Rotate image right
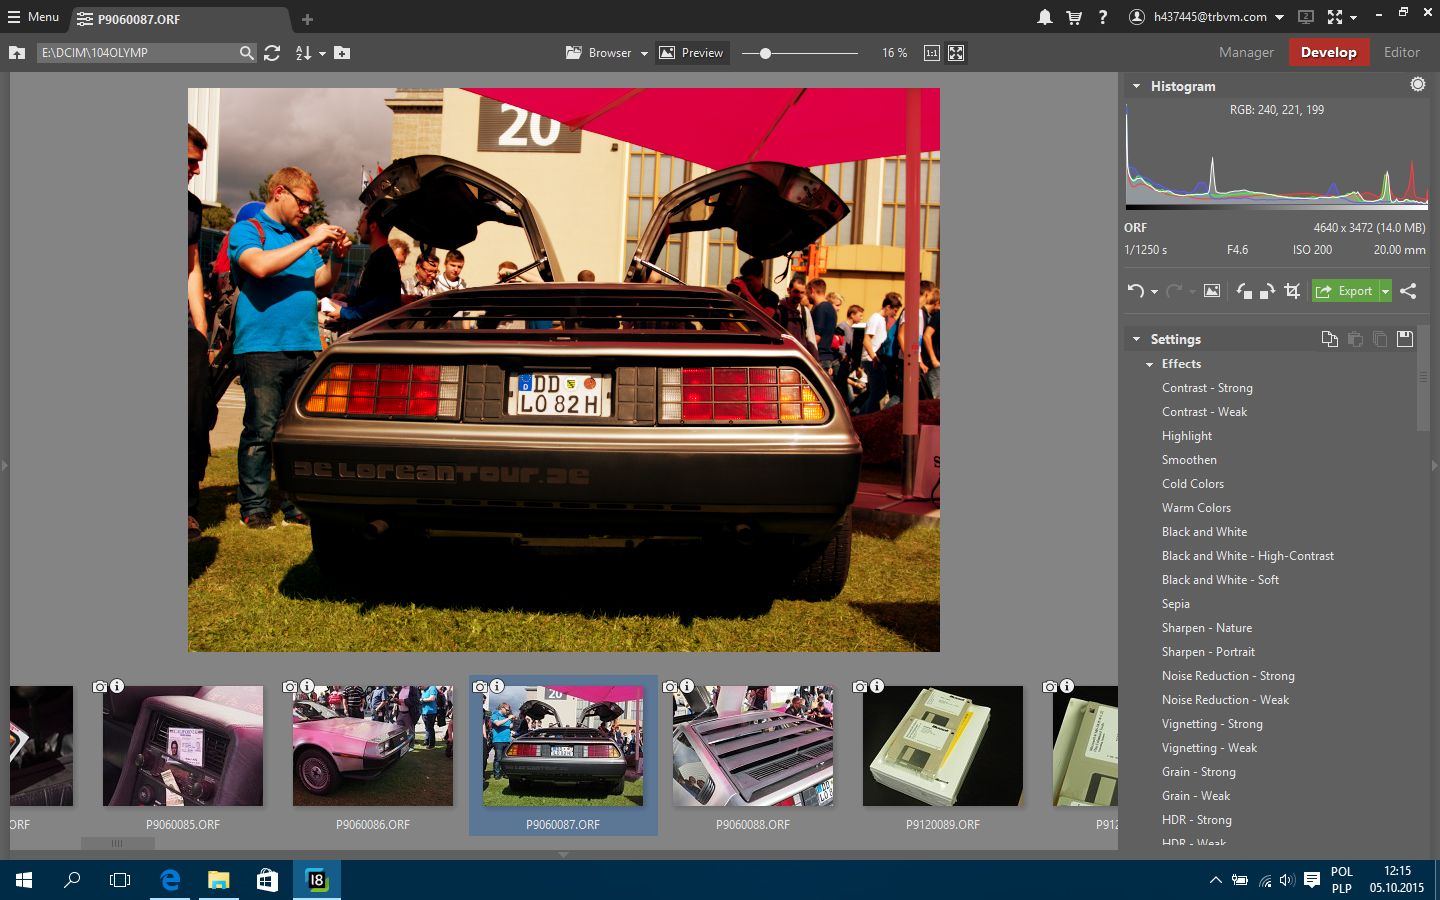The width and height of the screenshot is (1440, 900). pyautogui.click(x=1266, y=291)
